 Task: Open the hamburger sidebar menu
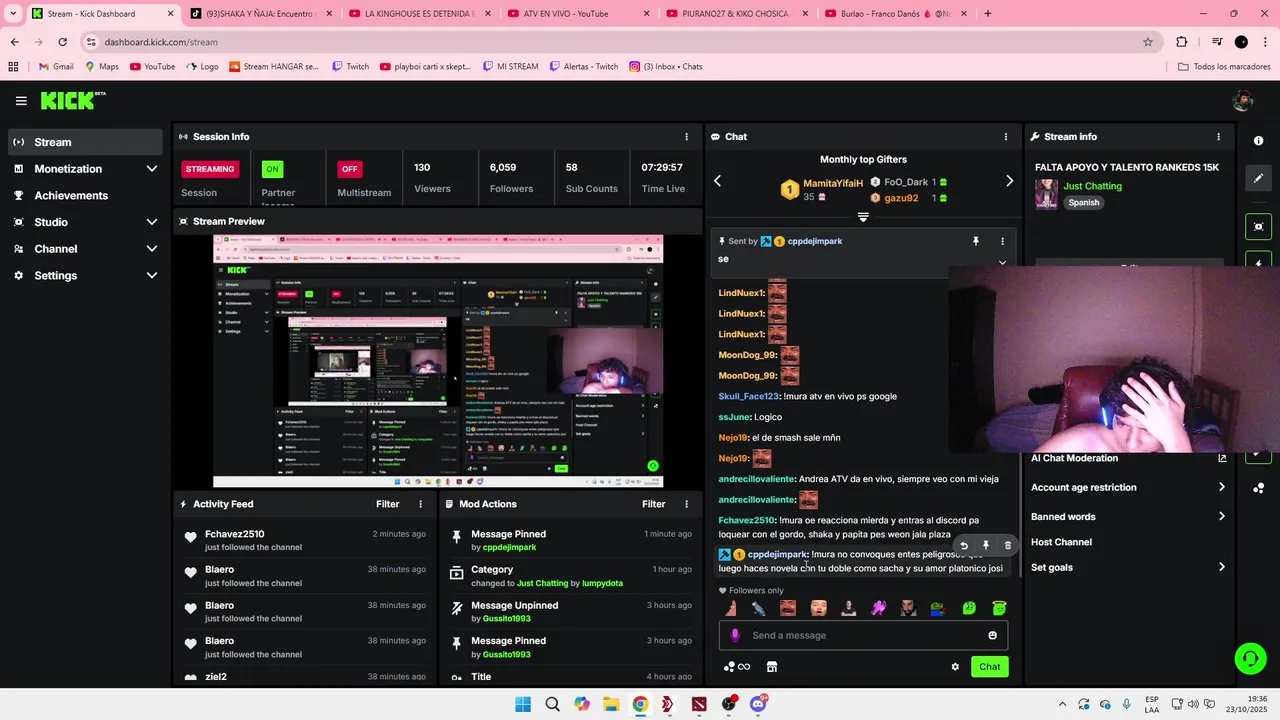pos(21,101)
